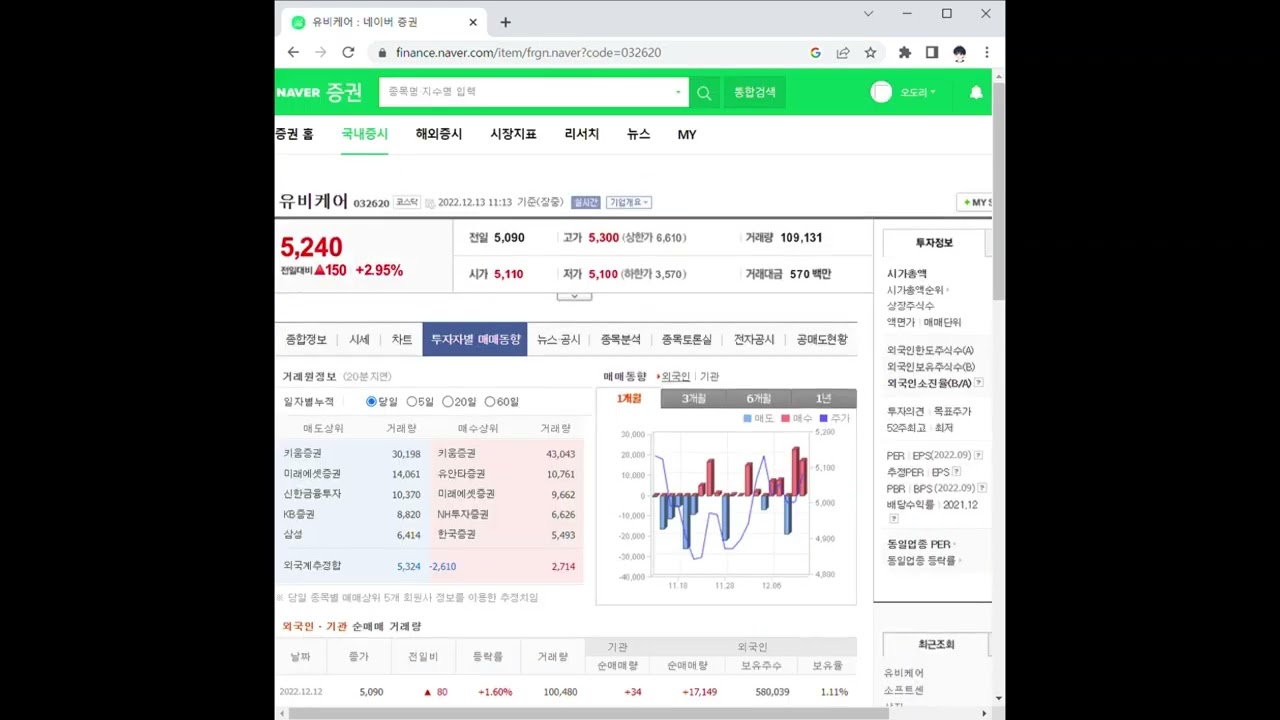Click the 통합검색 button
The image size is (1280, 720).
754,92
